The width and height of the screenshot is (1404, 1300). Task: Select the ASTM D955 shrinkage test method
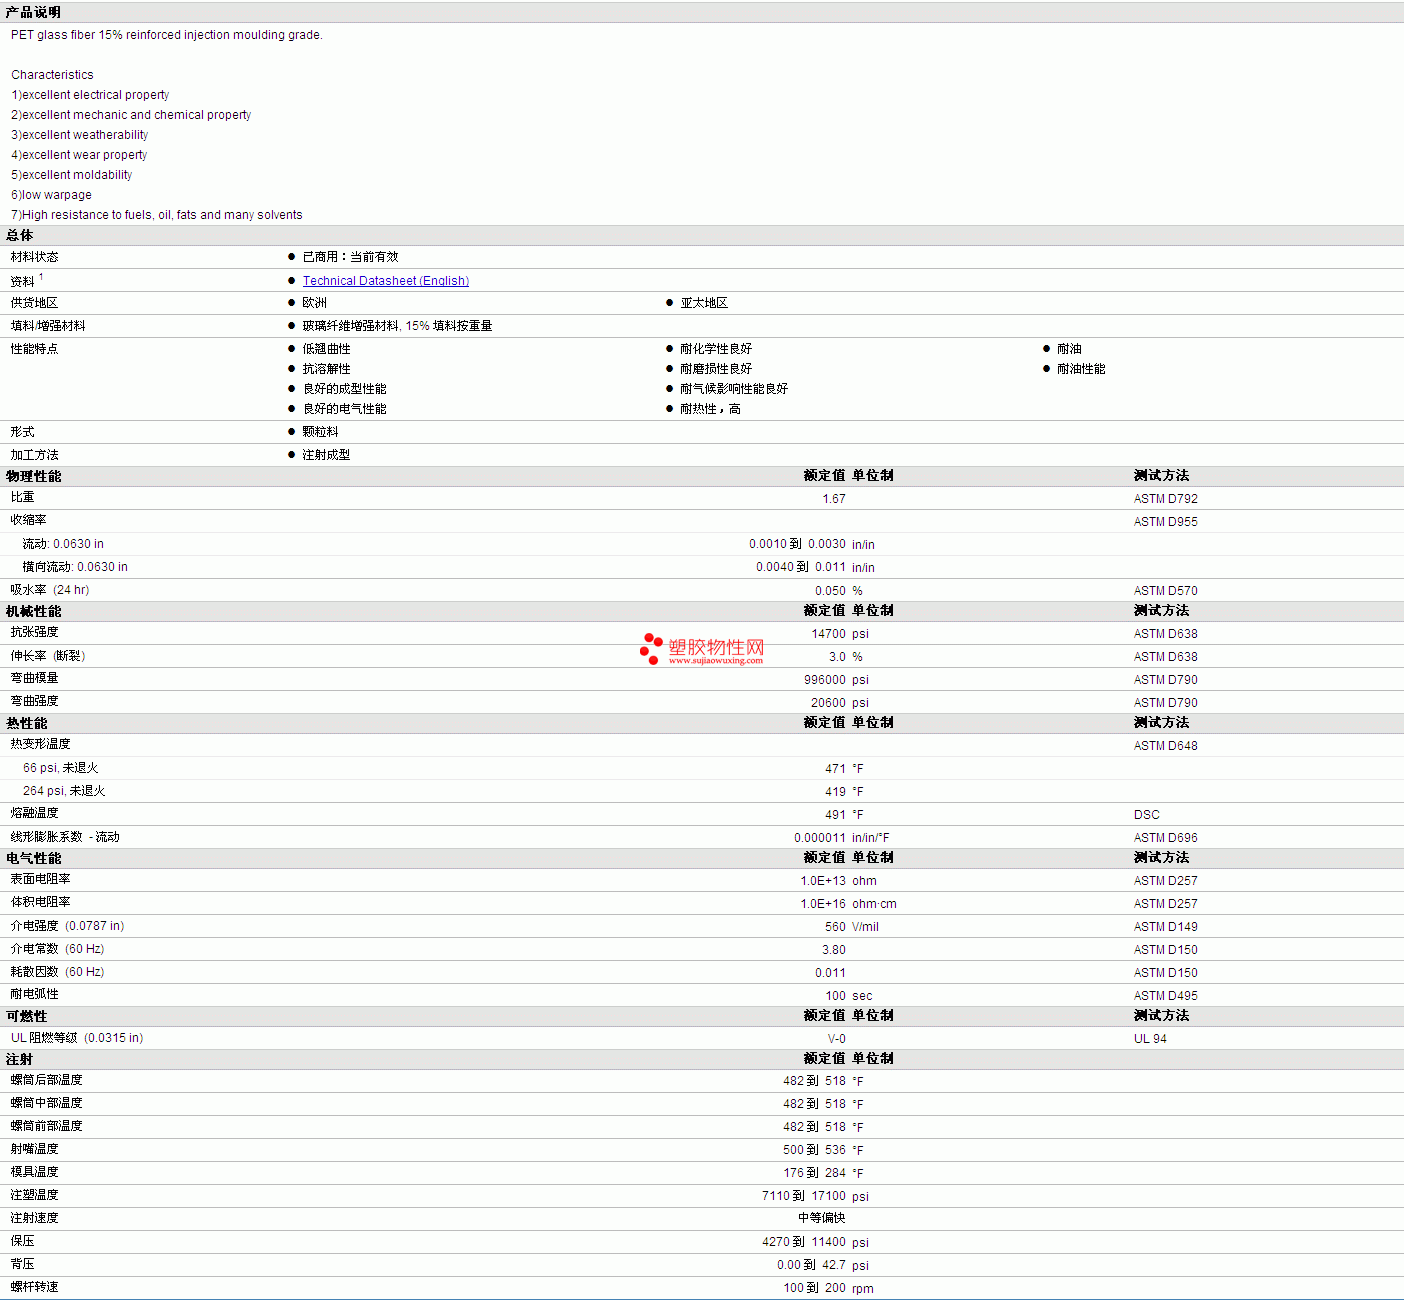(x=1165, y=522)
